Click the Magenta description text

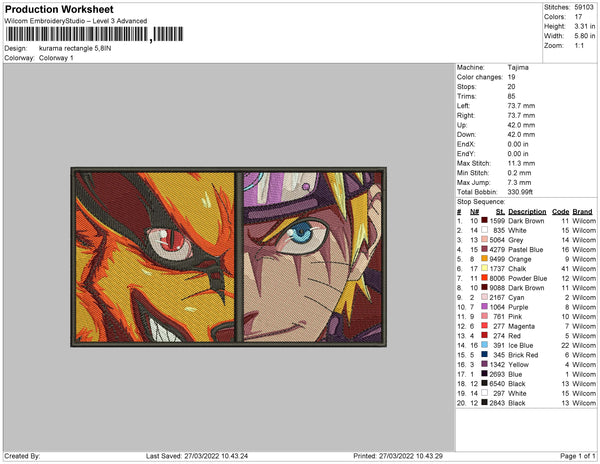coord(522,326)
